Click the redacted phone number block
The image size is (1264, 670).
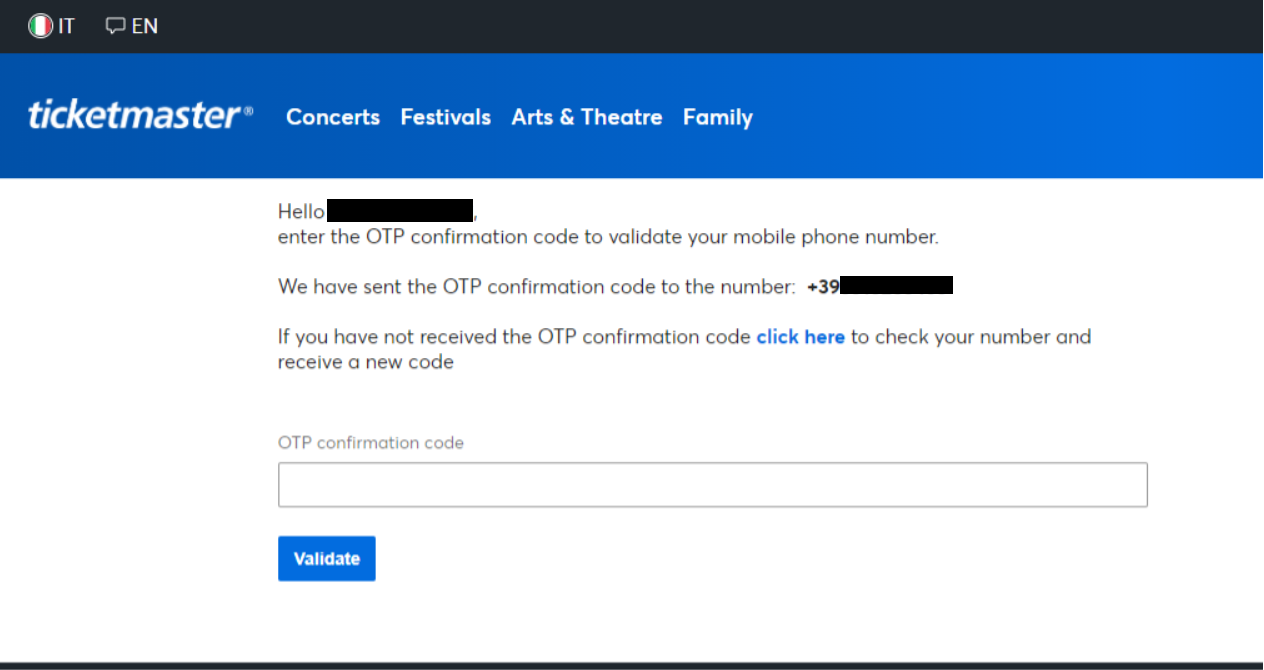coord(896,286)
